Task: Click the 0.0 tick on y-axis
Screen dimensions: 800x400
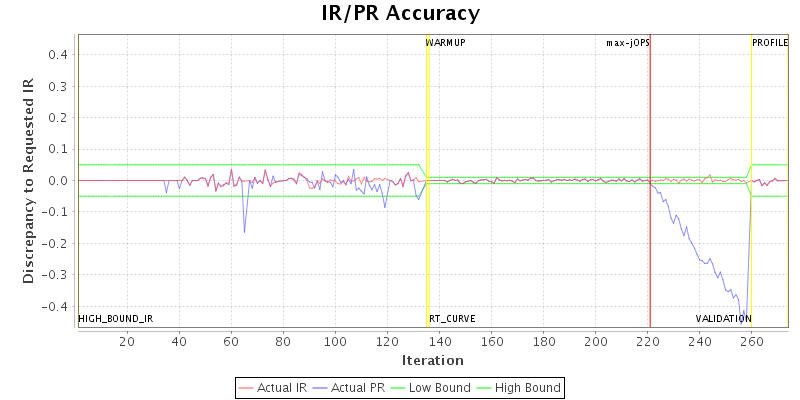Action: click(58, 181)
